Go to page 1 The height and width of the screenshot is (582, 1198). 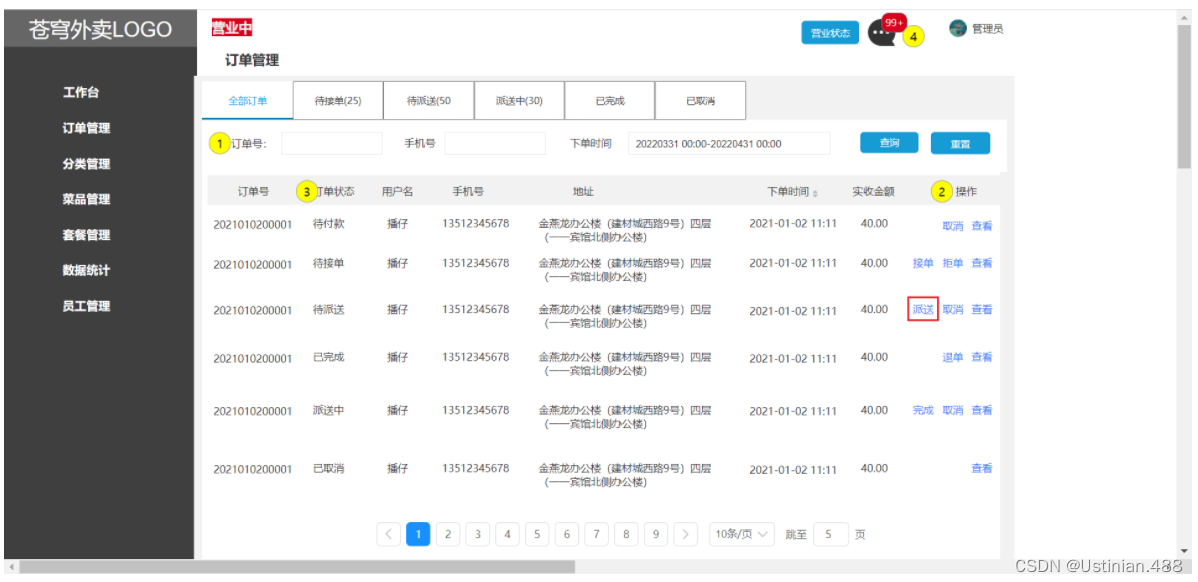(x=418, y=534)
